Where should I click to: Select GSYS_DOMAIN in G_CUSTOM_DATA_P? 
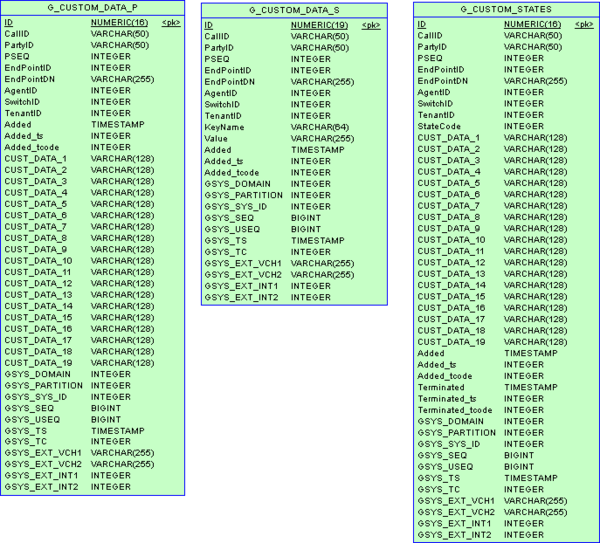(x=38, y=374)
